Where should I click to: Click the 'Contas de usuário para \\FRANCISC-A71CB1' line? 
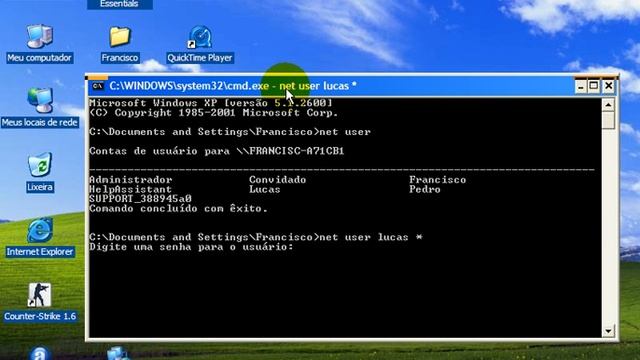(x=217, y=151)
